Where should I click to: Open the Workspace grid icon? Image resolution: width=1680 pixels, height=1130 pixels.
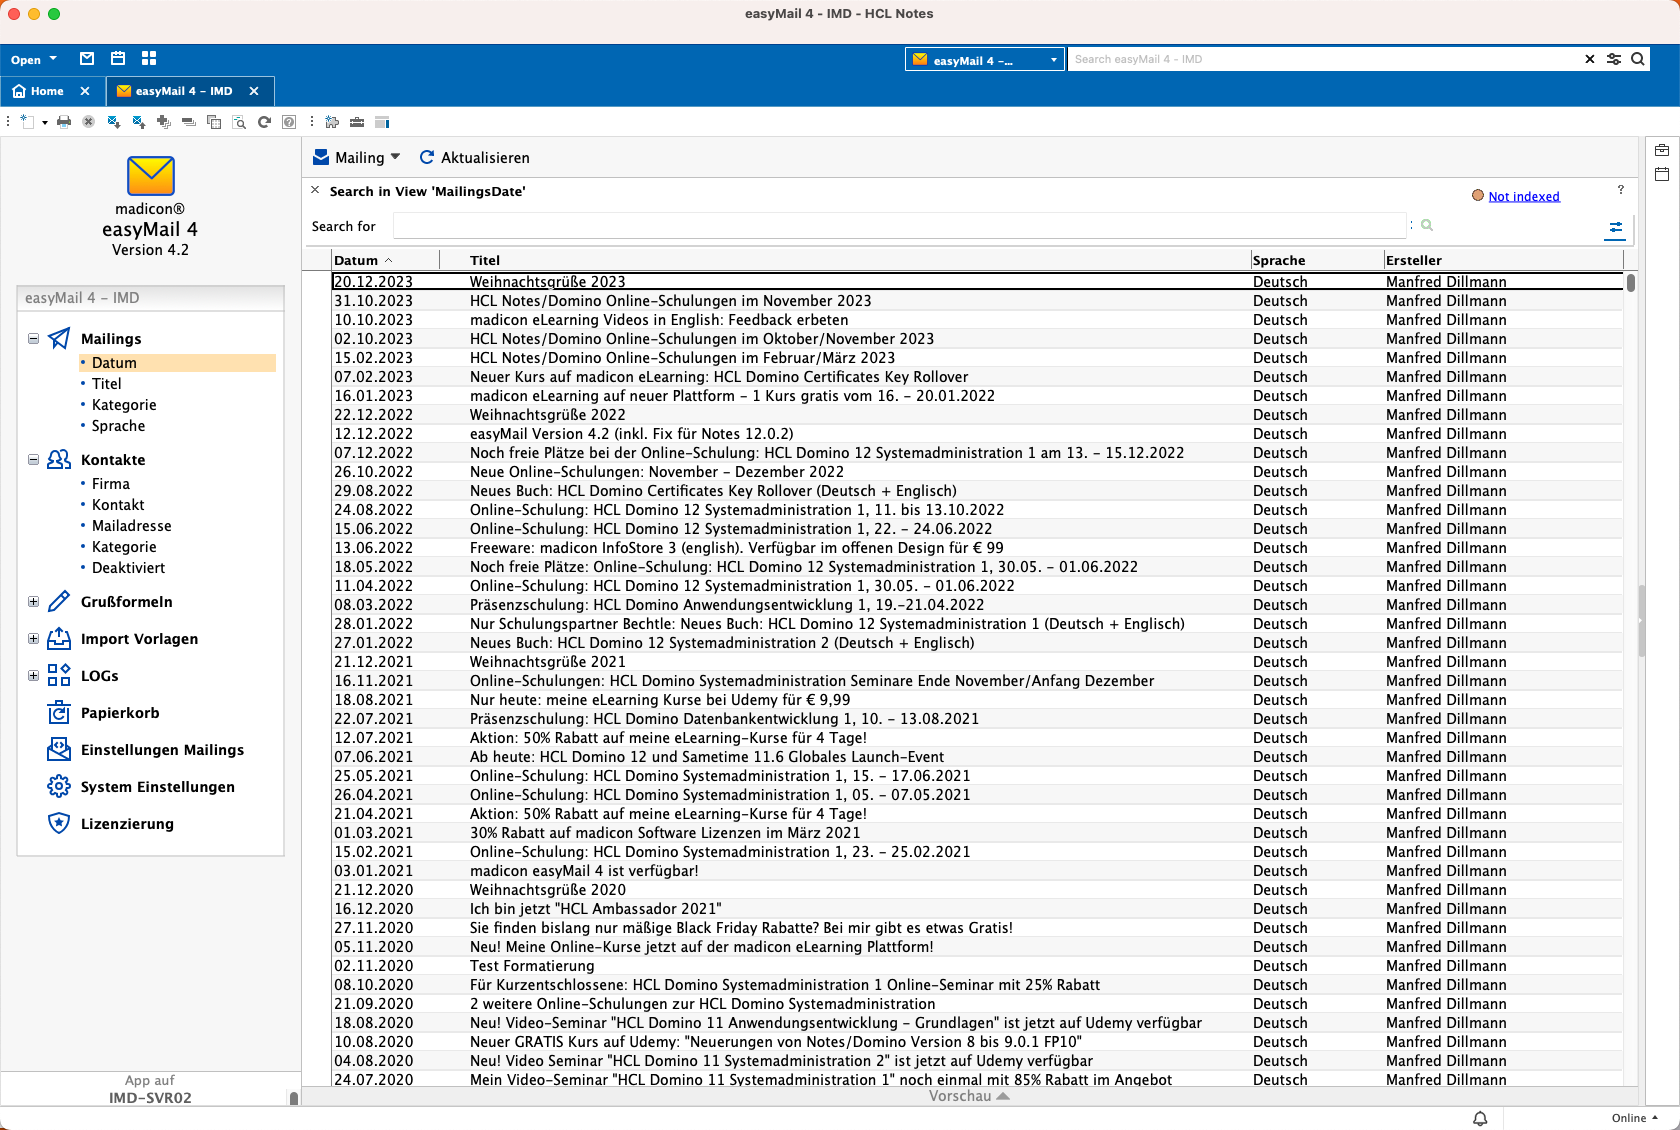pos(149,59)
